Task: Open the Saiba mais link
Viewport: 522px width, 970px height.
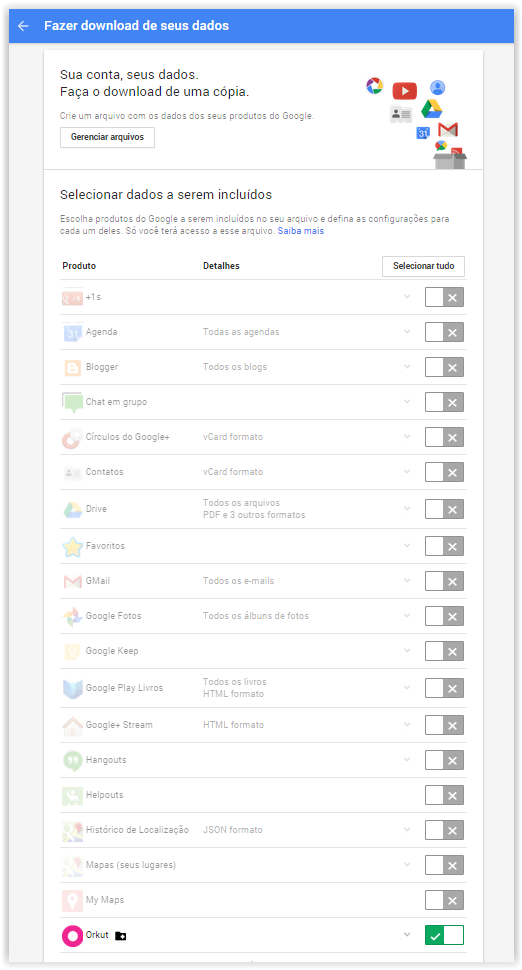Action: tap(301, 231)
